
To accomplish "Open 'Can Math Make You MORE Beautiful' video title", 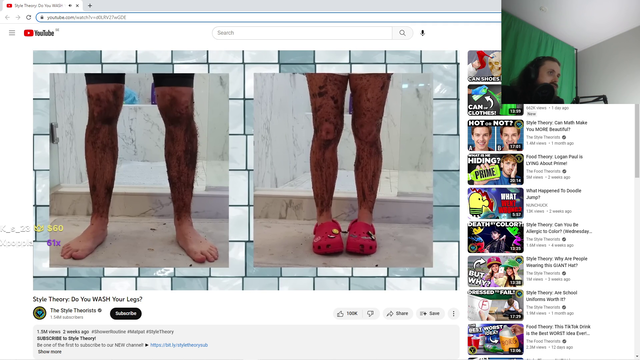I will [556, 126].
